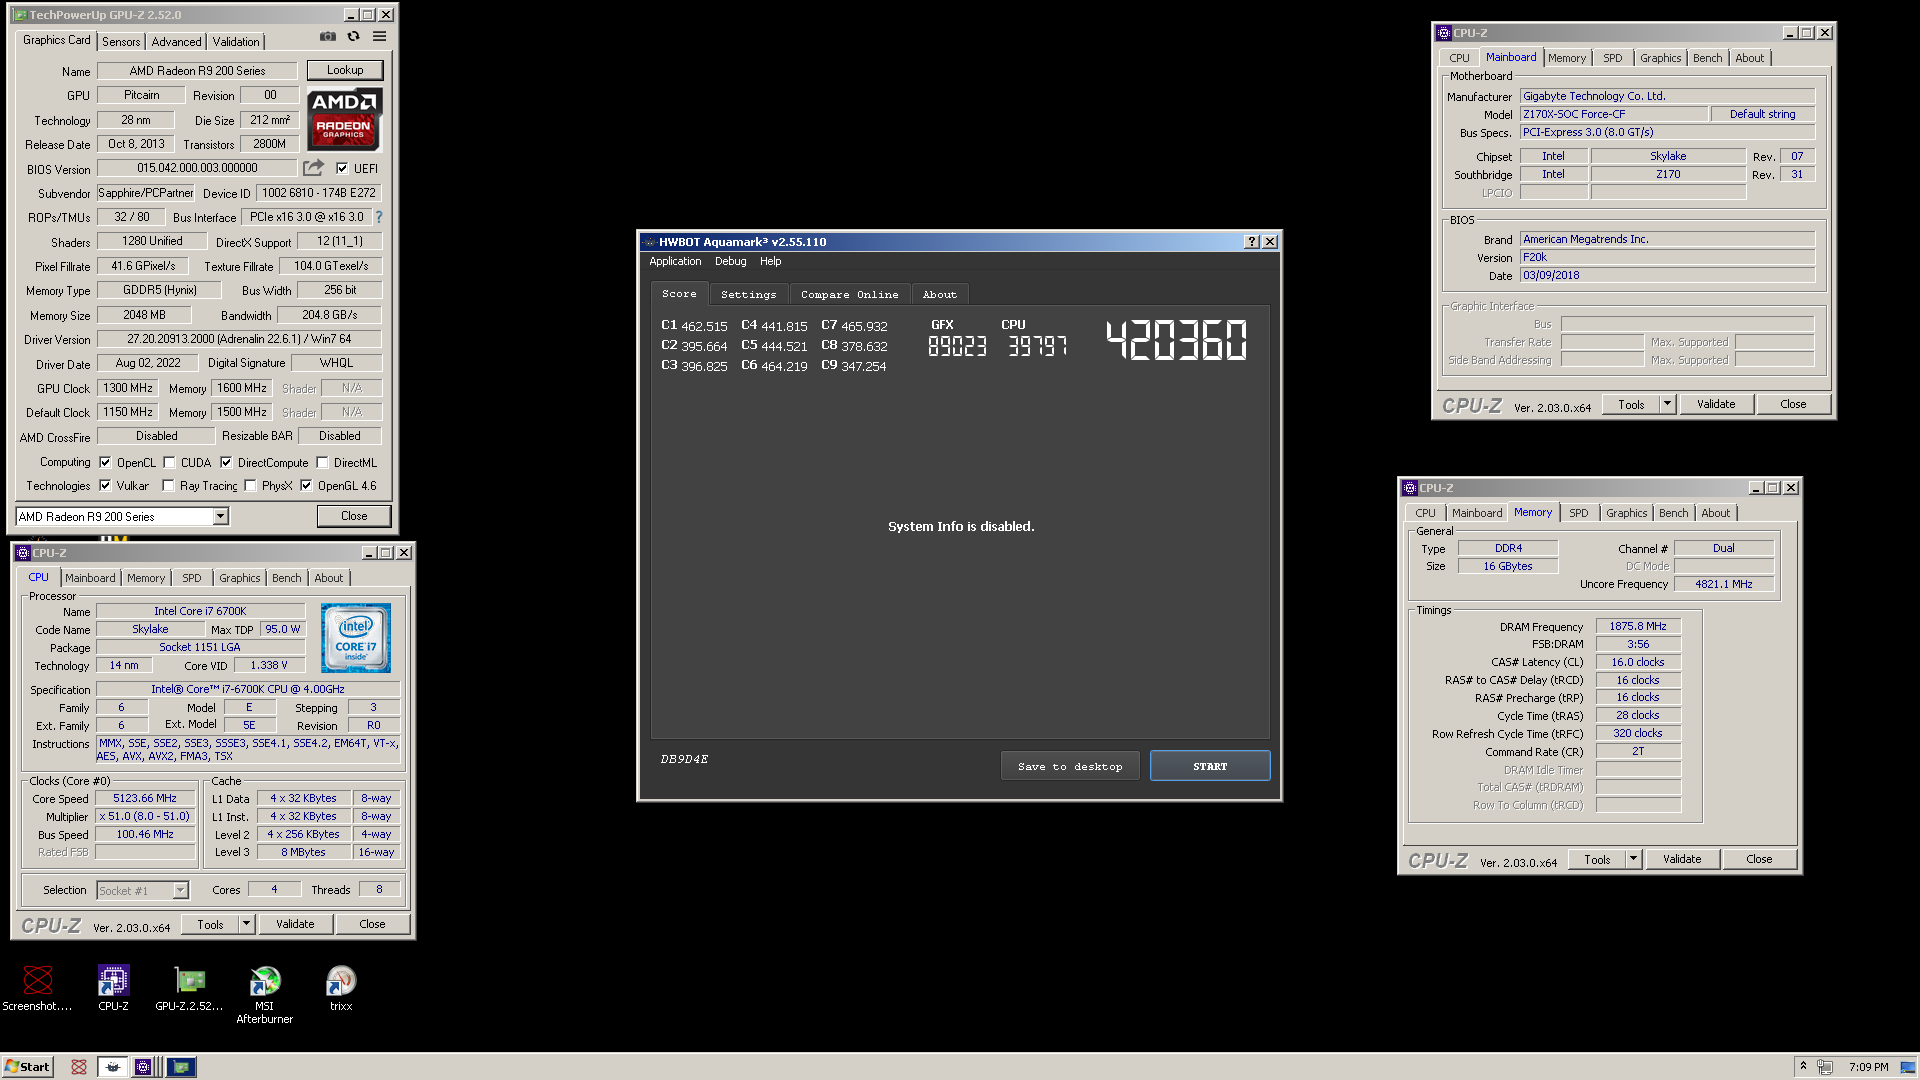Click the BIOS export share icon
The image size is (1920, 1080).
314,168
